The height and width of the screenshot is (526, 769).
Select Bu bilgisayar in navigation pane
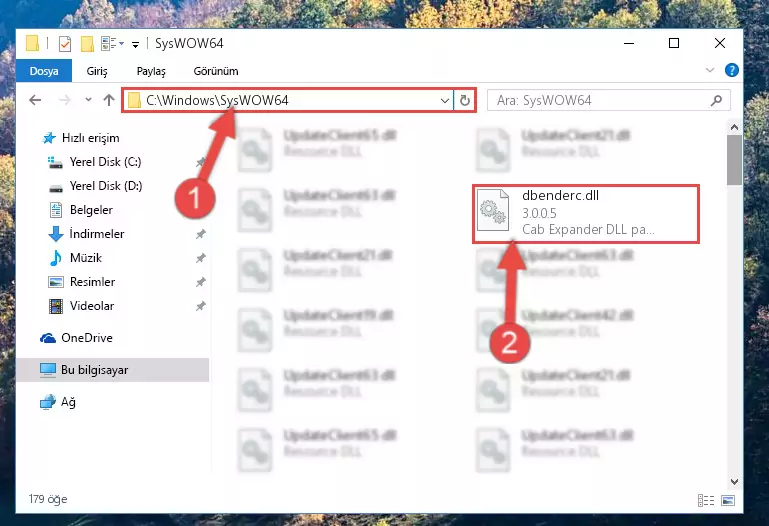[94, 370]
